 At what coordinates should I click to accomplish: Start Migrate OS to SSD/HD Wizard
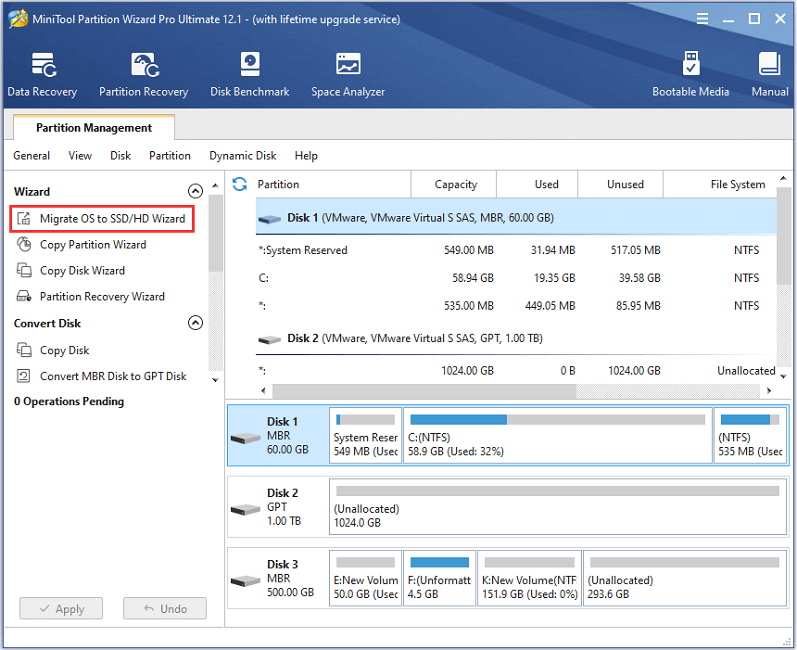(102, 219)
